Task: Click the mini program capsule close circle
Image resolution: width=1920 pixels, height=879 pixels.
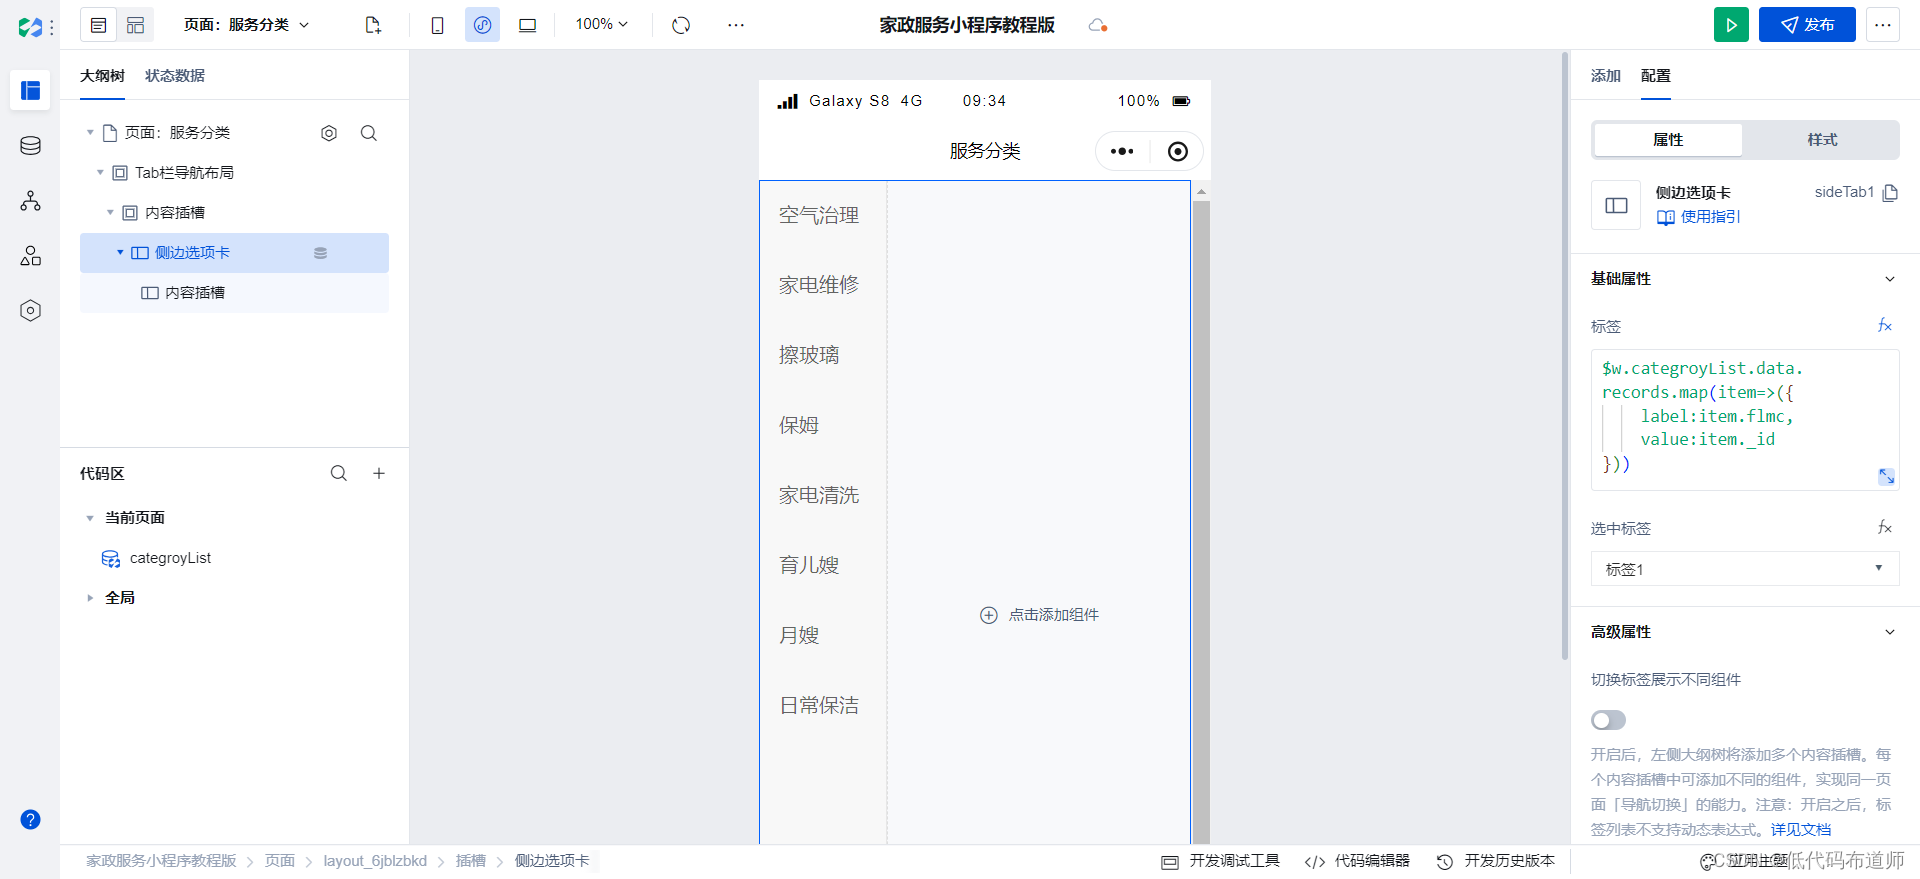Action: click(x=1178, y=151)
